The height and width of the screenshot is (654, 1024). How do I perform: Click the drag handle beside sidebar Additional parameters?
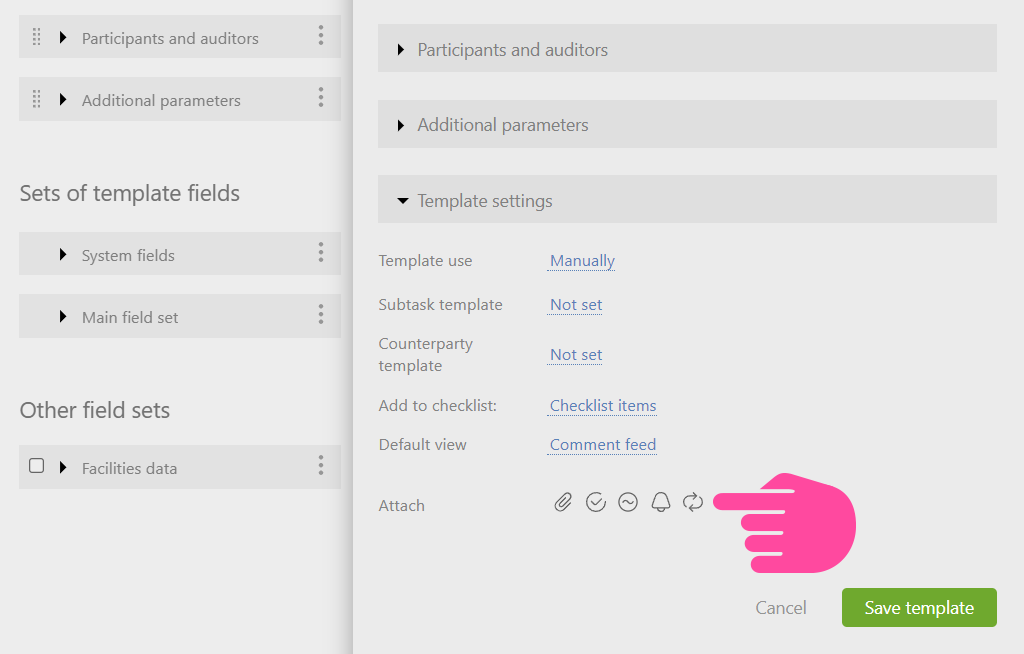pyautogui.click(x=37, y=99)
